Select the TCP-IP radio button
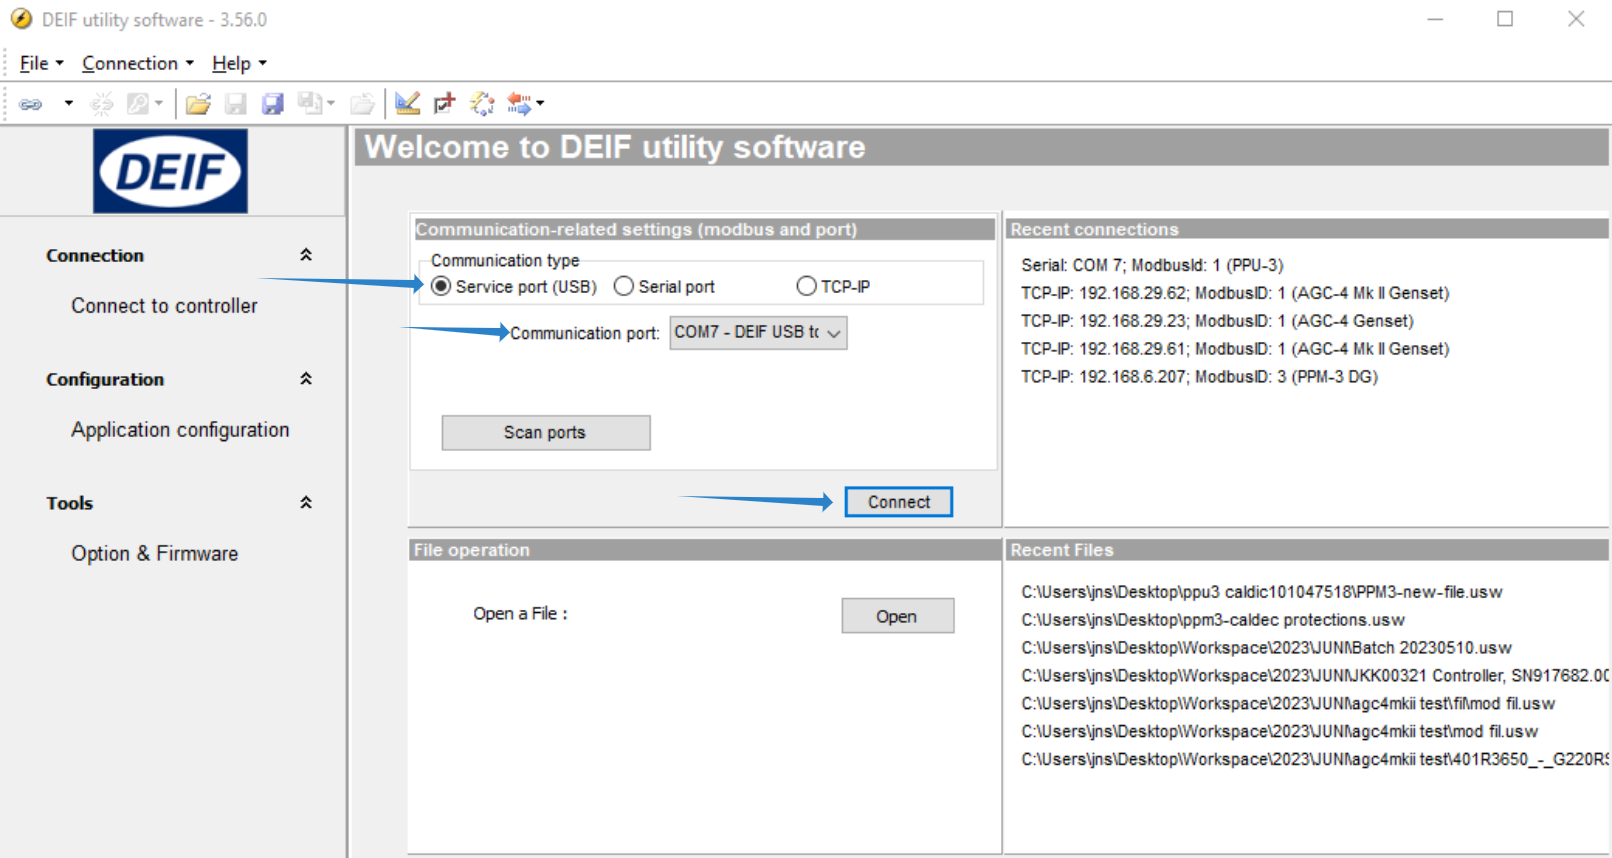The height and width of the screenshot is (858, 1612). [807, 287]
